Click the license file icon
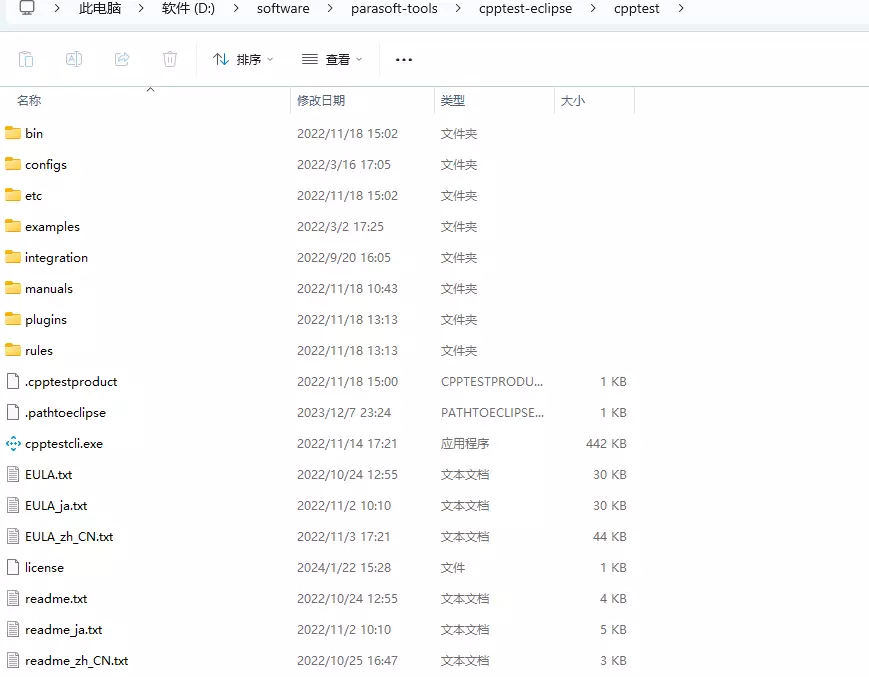Screen dimensions: 869x677 pos(13,567)
